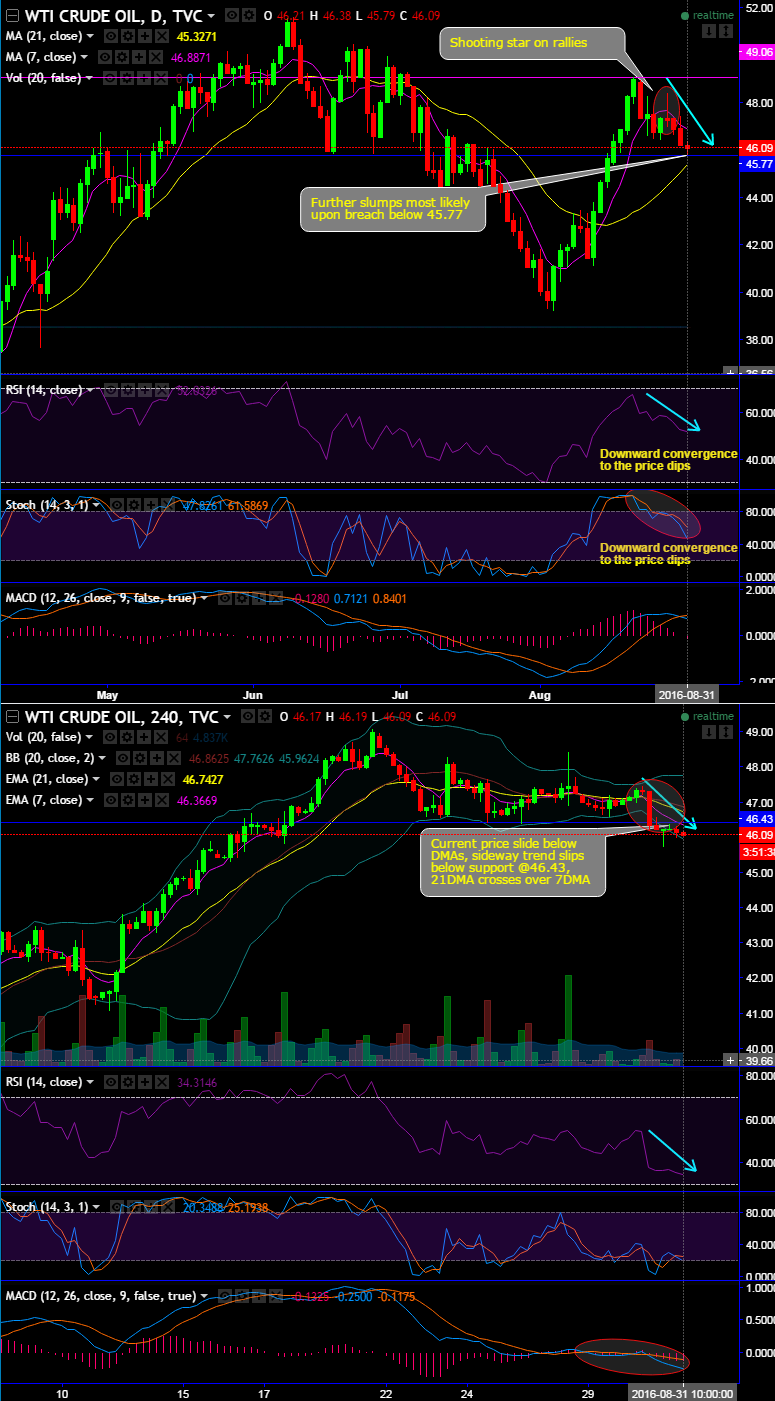
Task: Hide Vol (20, false) on the 240 chart
Action: (110, 736)
